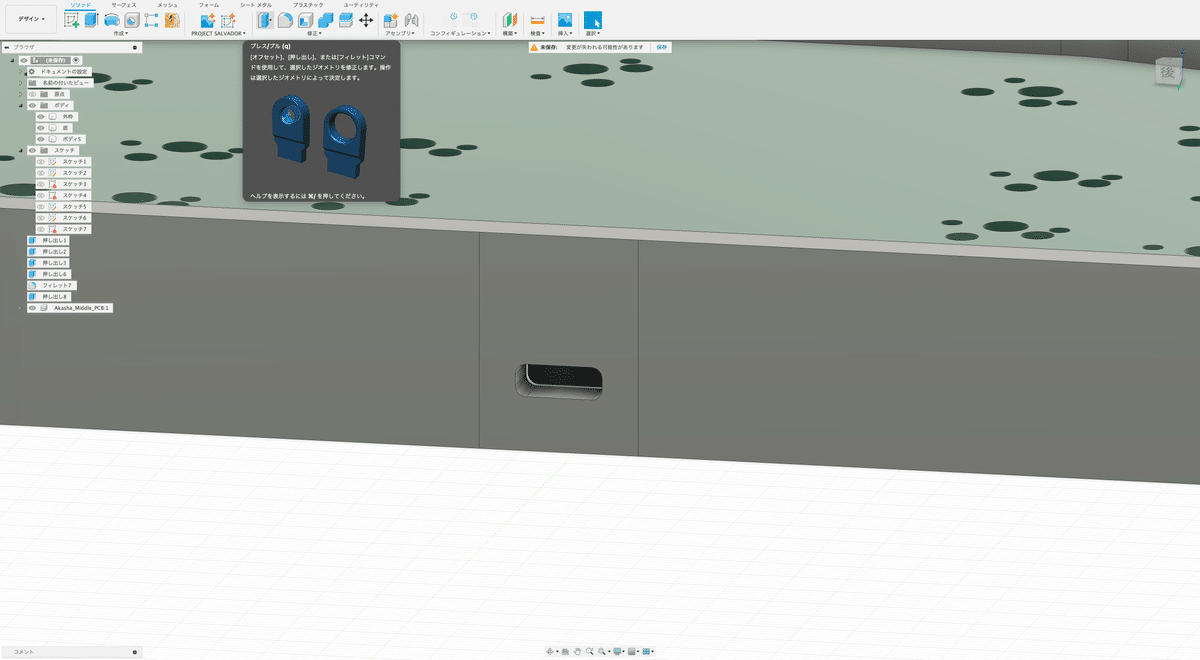Click the ViewCube 後 face

pos(1167,73)
